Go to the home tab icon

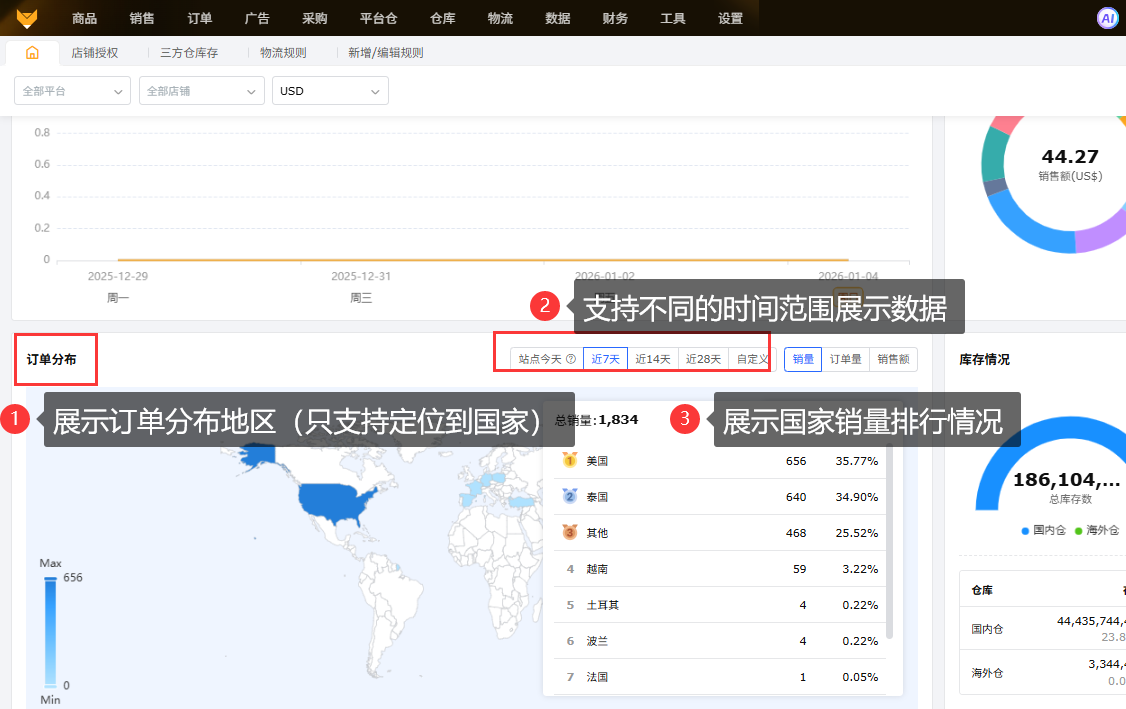point(32,52)
